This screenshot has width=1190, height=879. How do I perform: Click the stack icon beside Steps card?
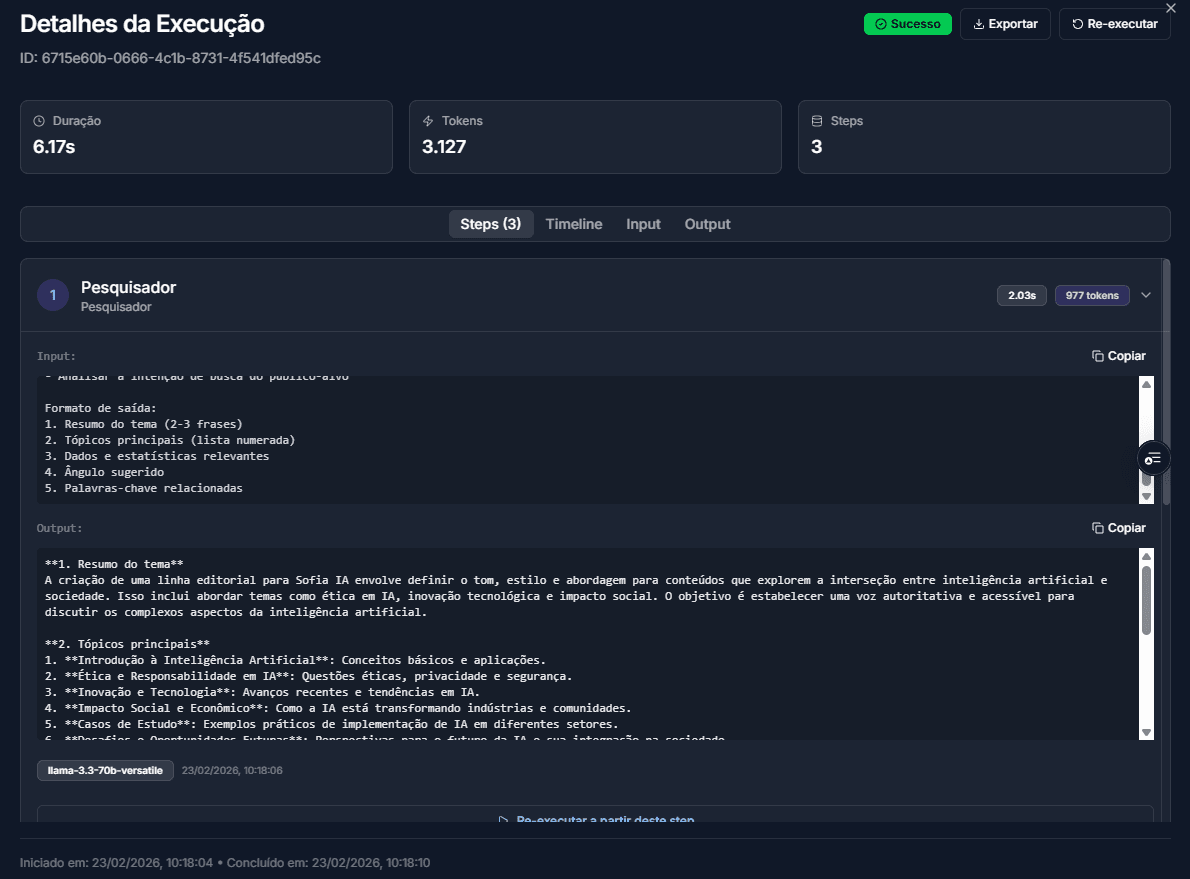point(817,121)
